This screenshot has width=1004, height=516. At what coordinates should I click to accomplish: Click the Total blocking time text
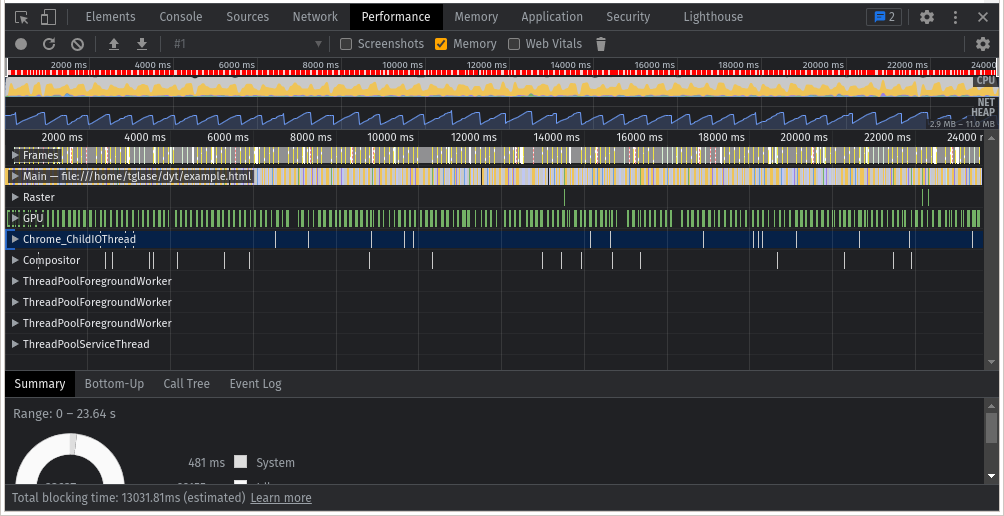coord(129,498)
